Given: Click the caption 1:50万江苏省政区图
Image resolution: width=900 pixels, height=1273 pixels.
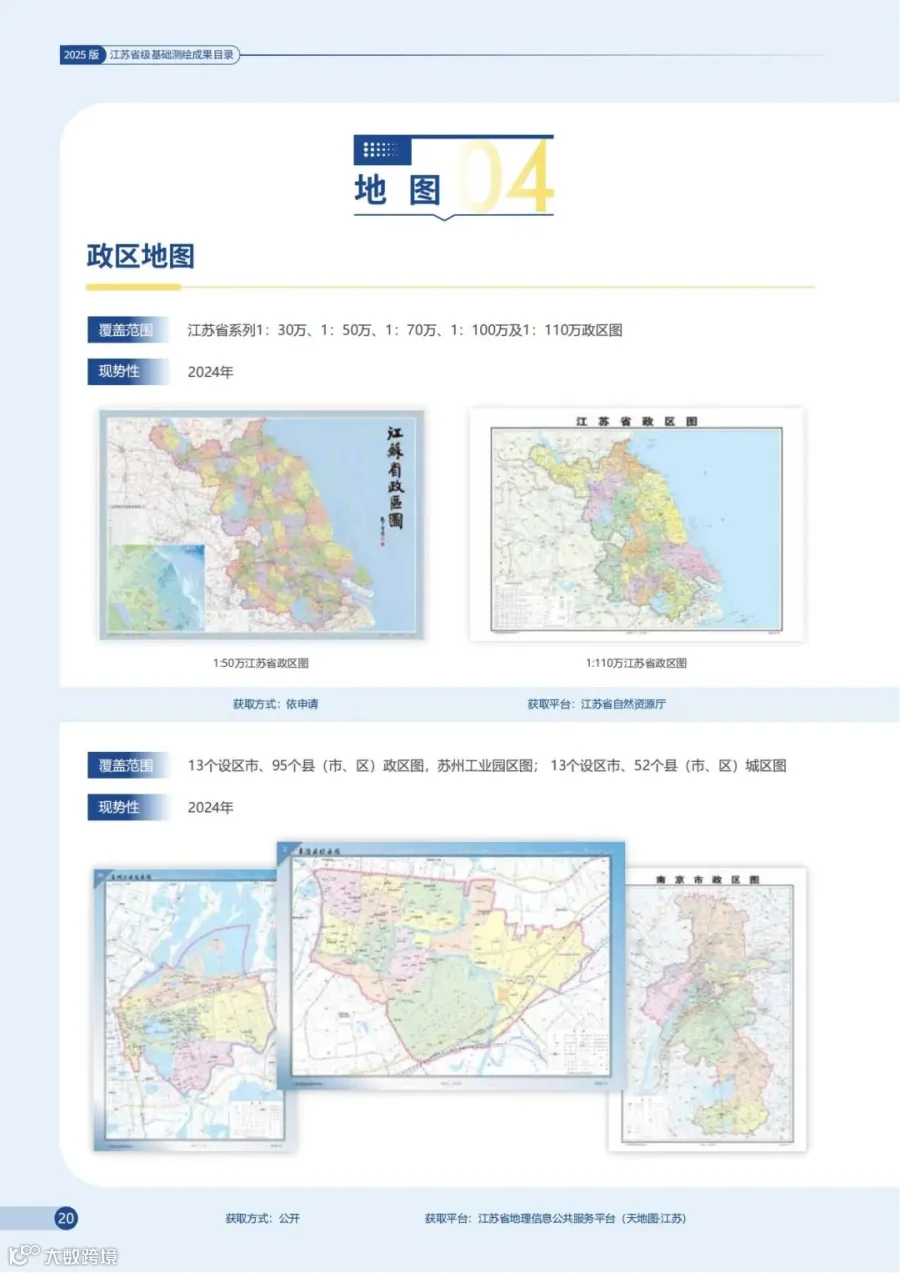Looking at the screenshot, I should pos(262,663).
